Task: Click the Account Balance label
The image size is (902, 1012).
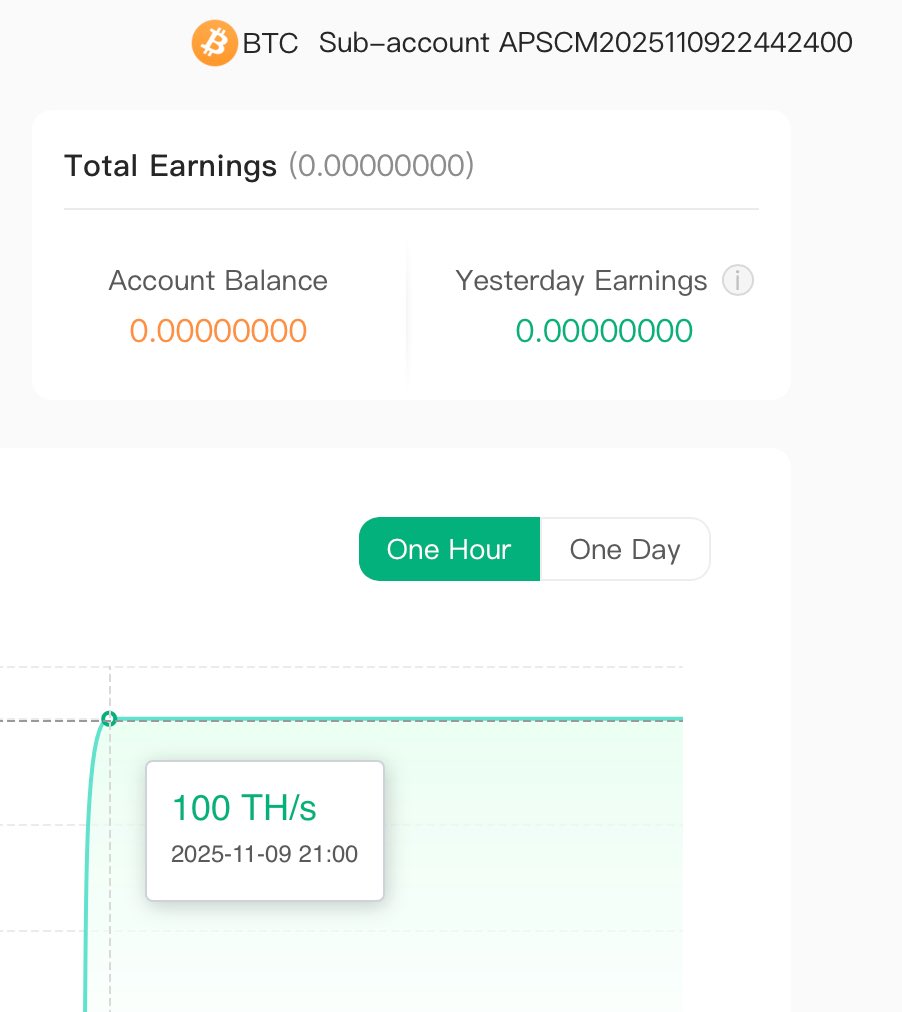Action: pos(218,281)
